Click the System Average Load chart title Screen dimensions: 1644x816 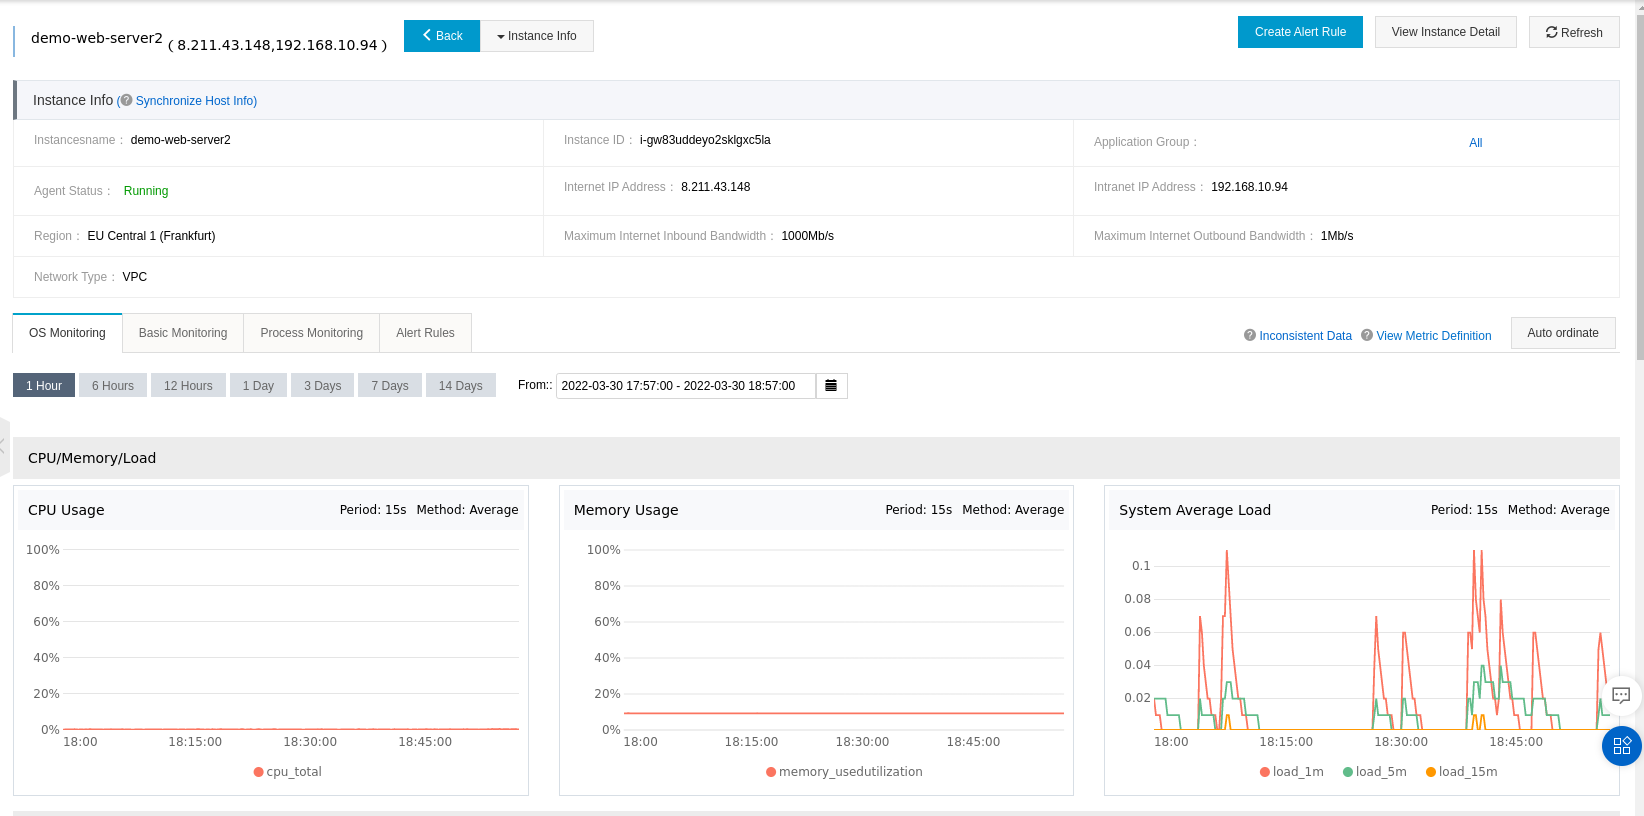click(1195, 510)
